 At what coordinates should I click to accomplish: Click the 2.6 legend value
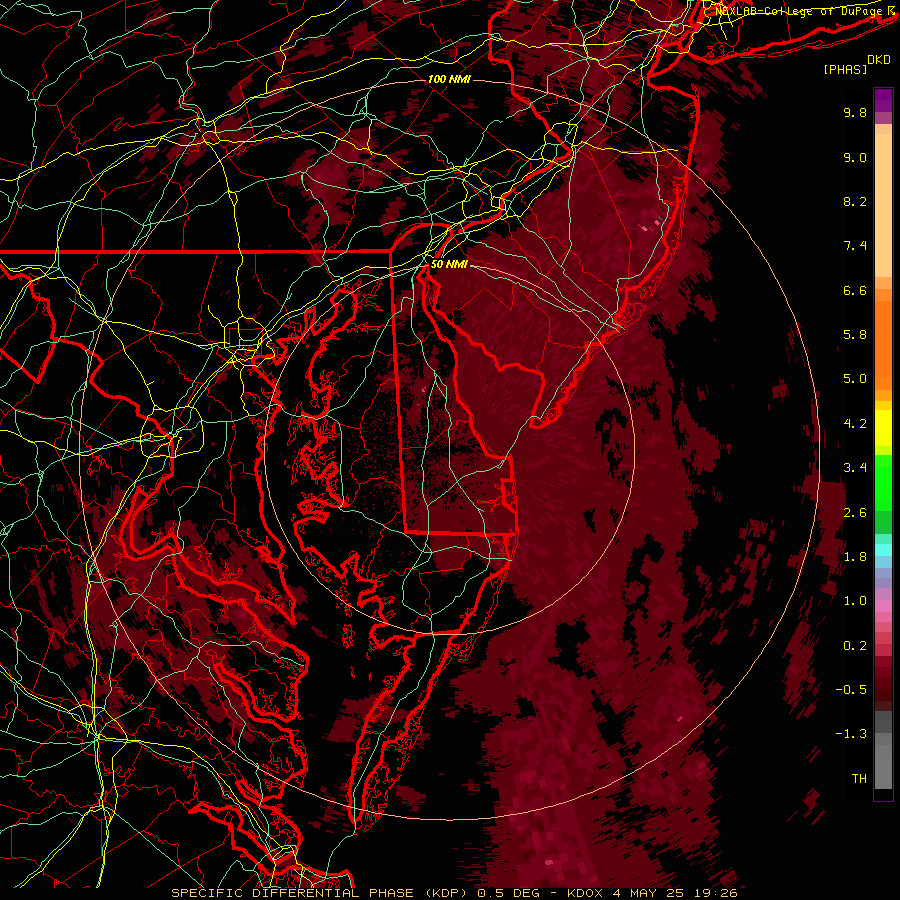[855, 513]
